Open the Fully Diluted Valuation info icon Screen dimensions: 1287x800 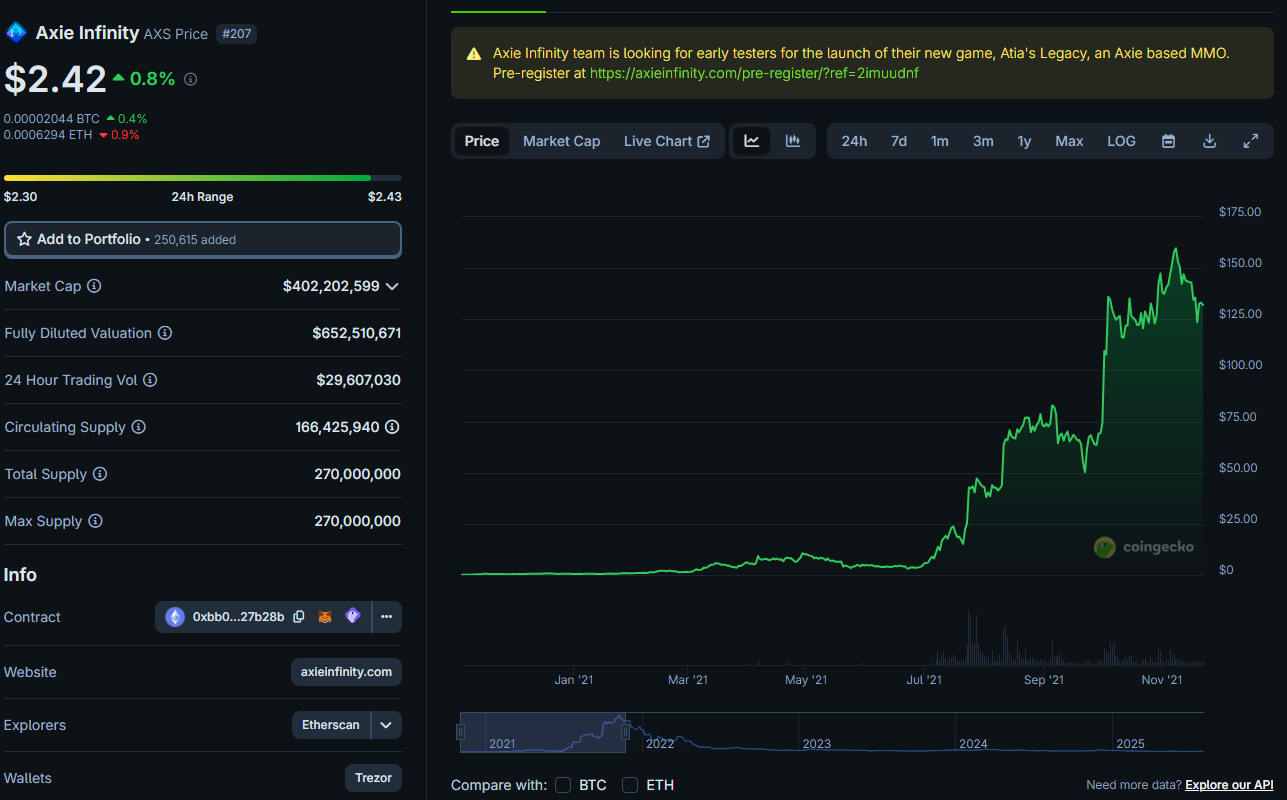(165, 333)
